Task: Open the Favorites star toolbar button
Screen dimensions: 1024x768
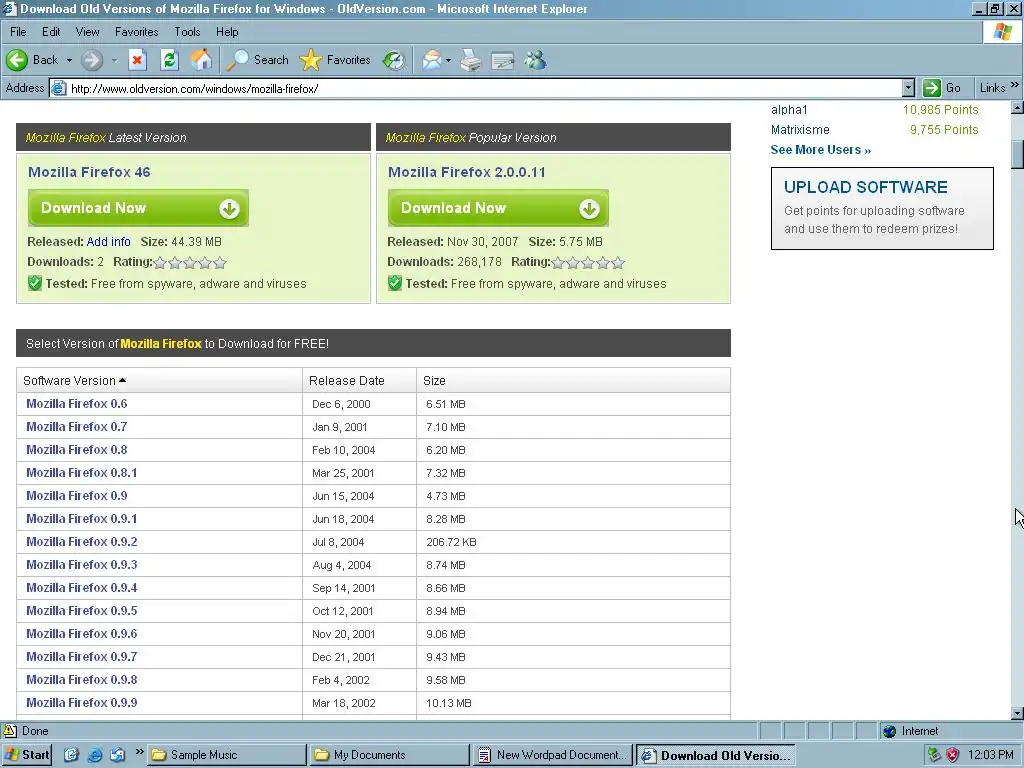Action: (335, 60)
